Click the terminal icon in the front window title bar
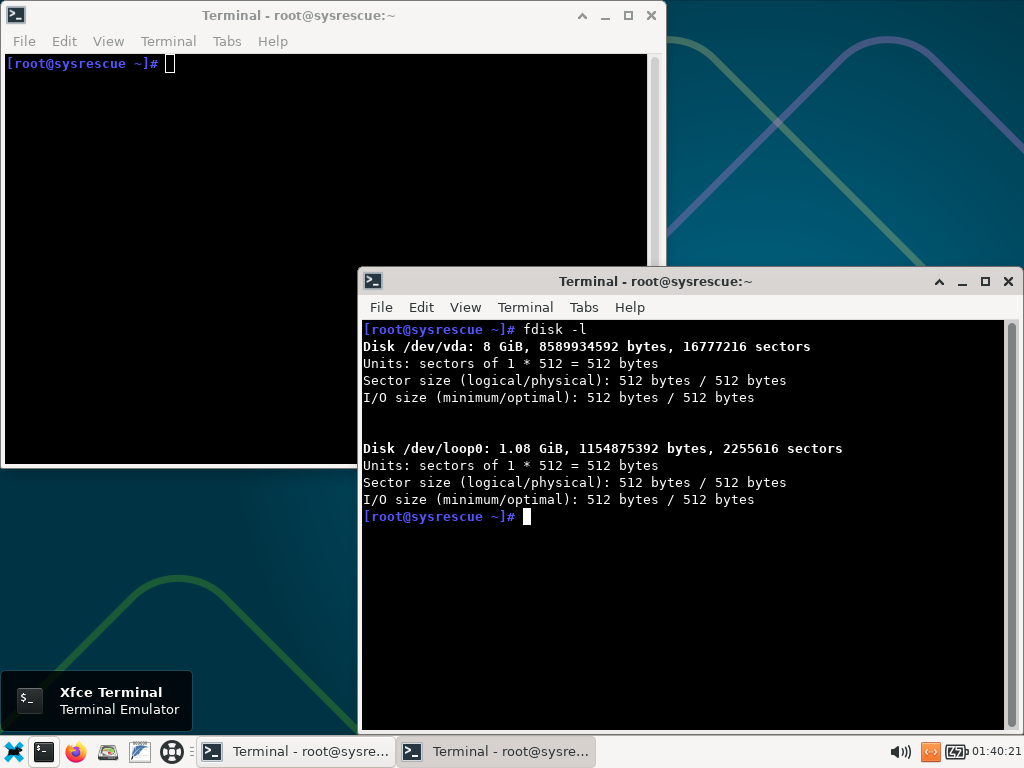Image resolution: width=1024 pixels, height=768 pixels. tap(373, 281)
